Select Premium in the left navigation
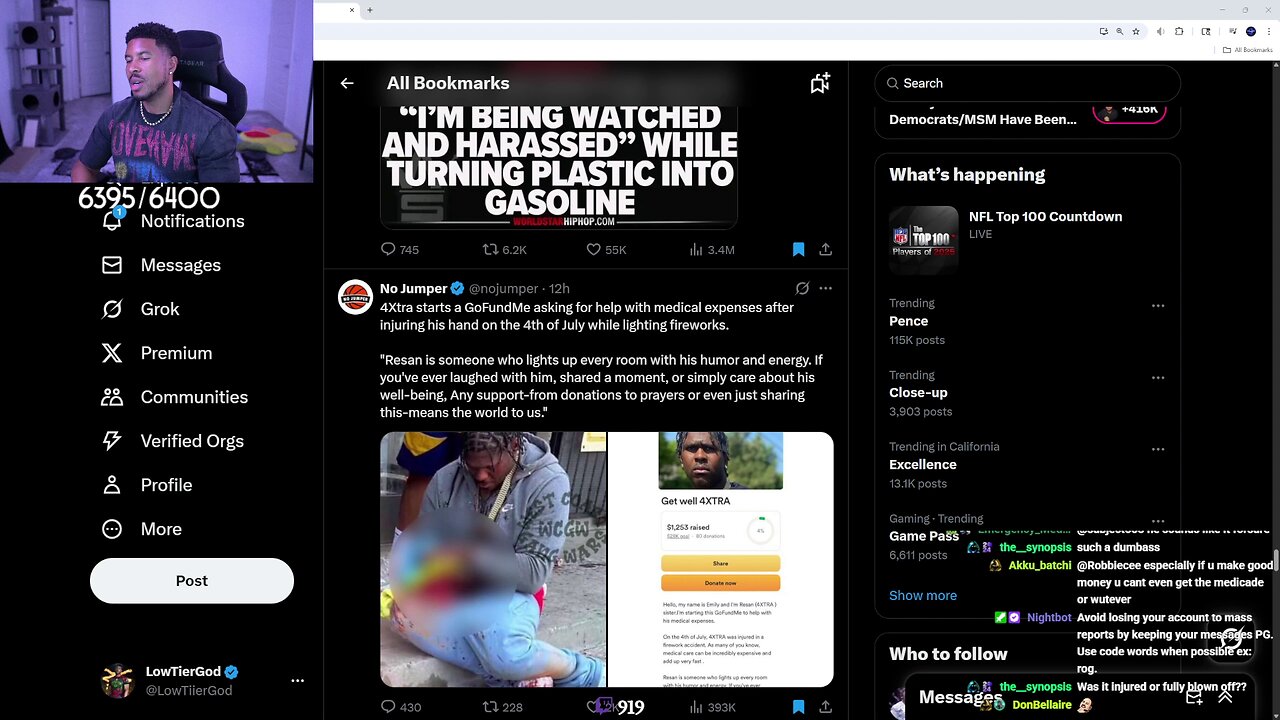Viewport: 1280px width, 720px height. pos(156,353)
